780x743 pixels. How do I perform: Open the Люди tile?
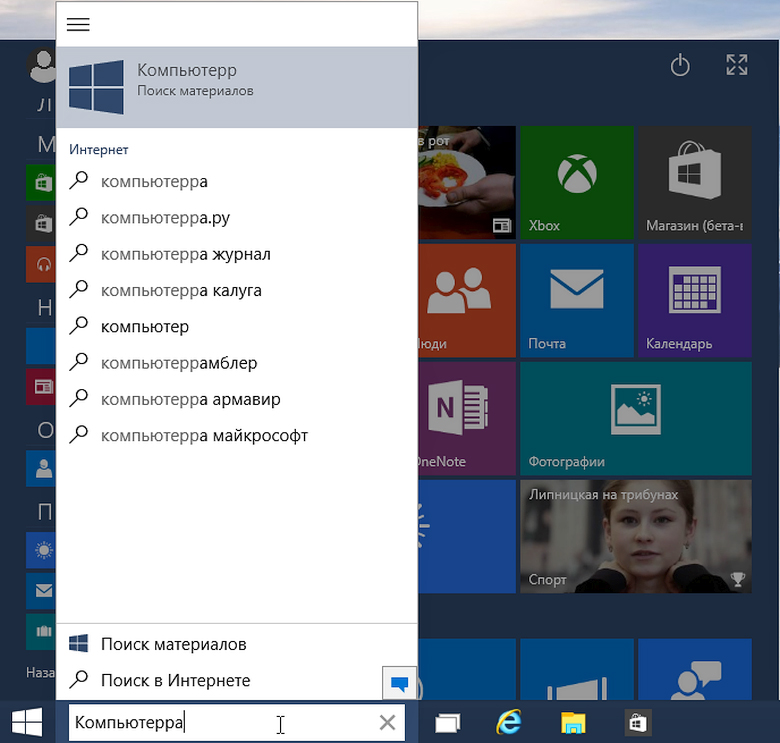click(x=467, y=300)
